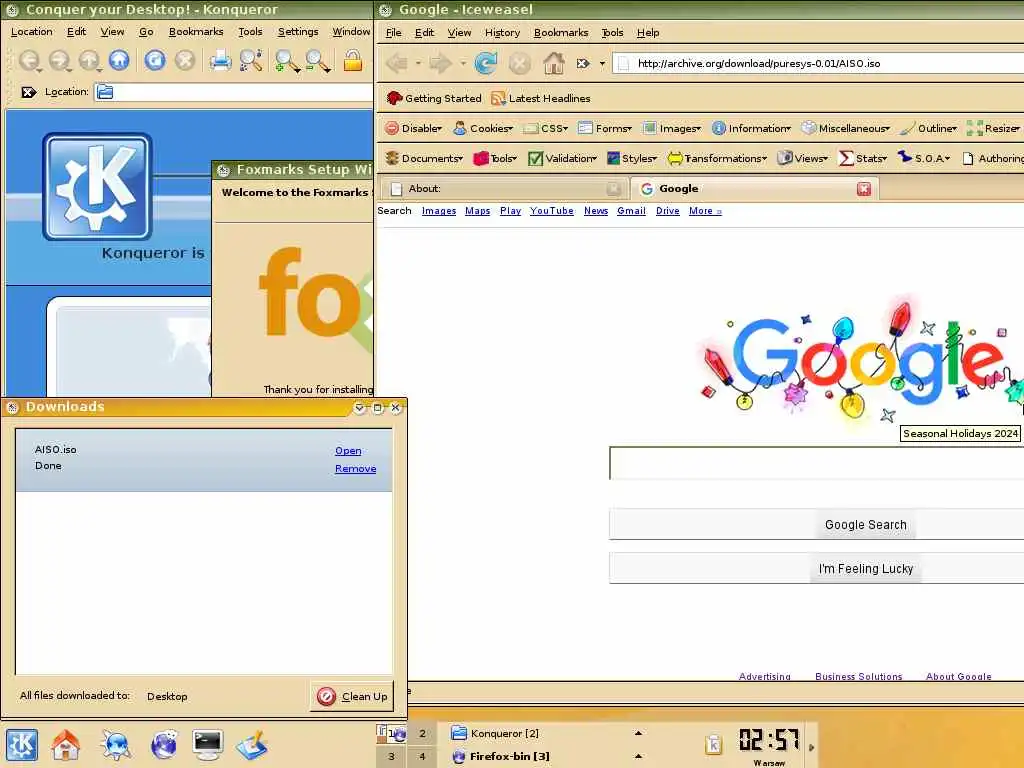This screenshot has width=1024, height=768.
Task: Reload the page in Konqueror toolbar
Action: click(x=155, y=61)
